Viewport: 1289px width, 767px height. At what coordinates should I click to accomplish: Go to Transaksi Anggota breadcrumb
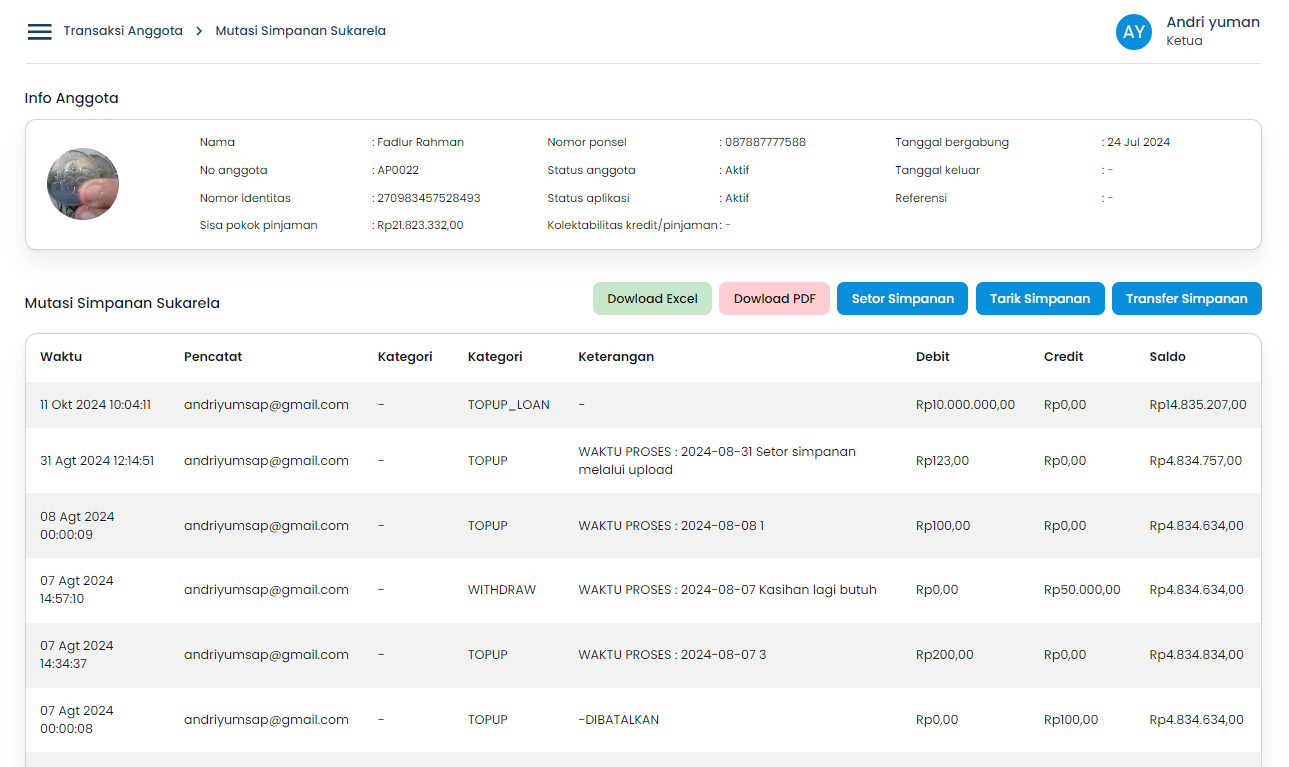(x=123, y=31)
